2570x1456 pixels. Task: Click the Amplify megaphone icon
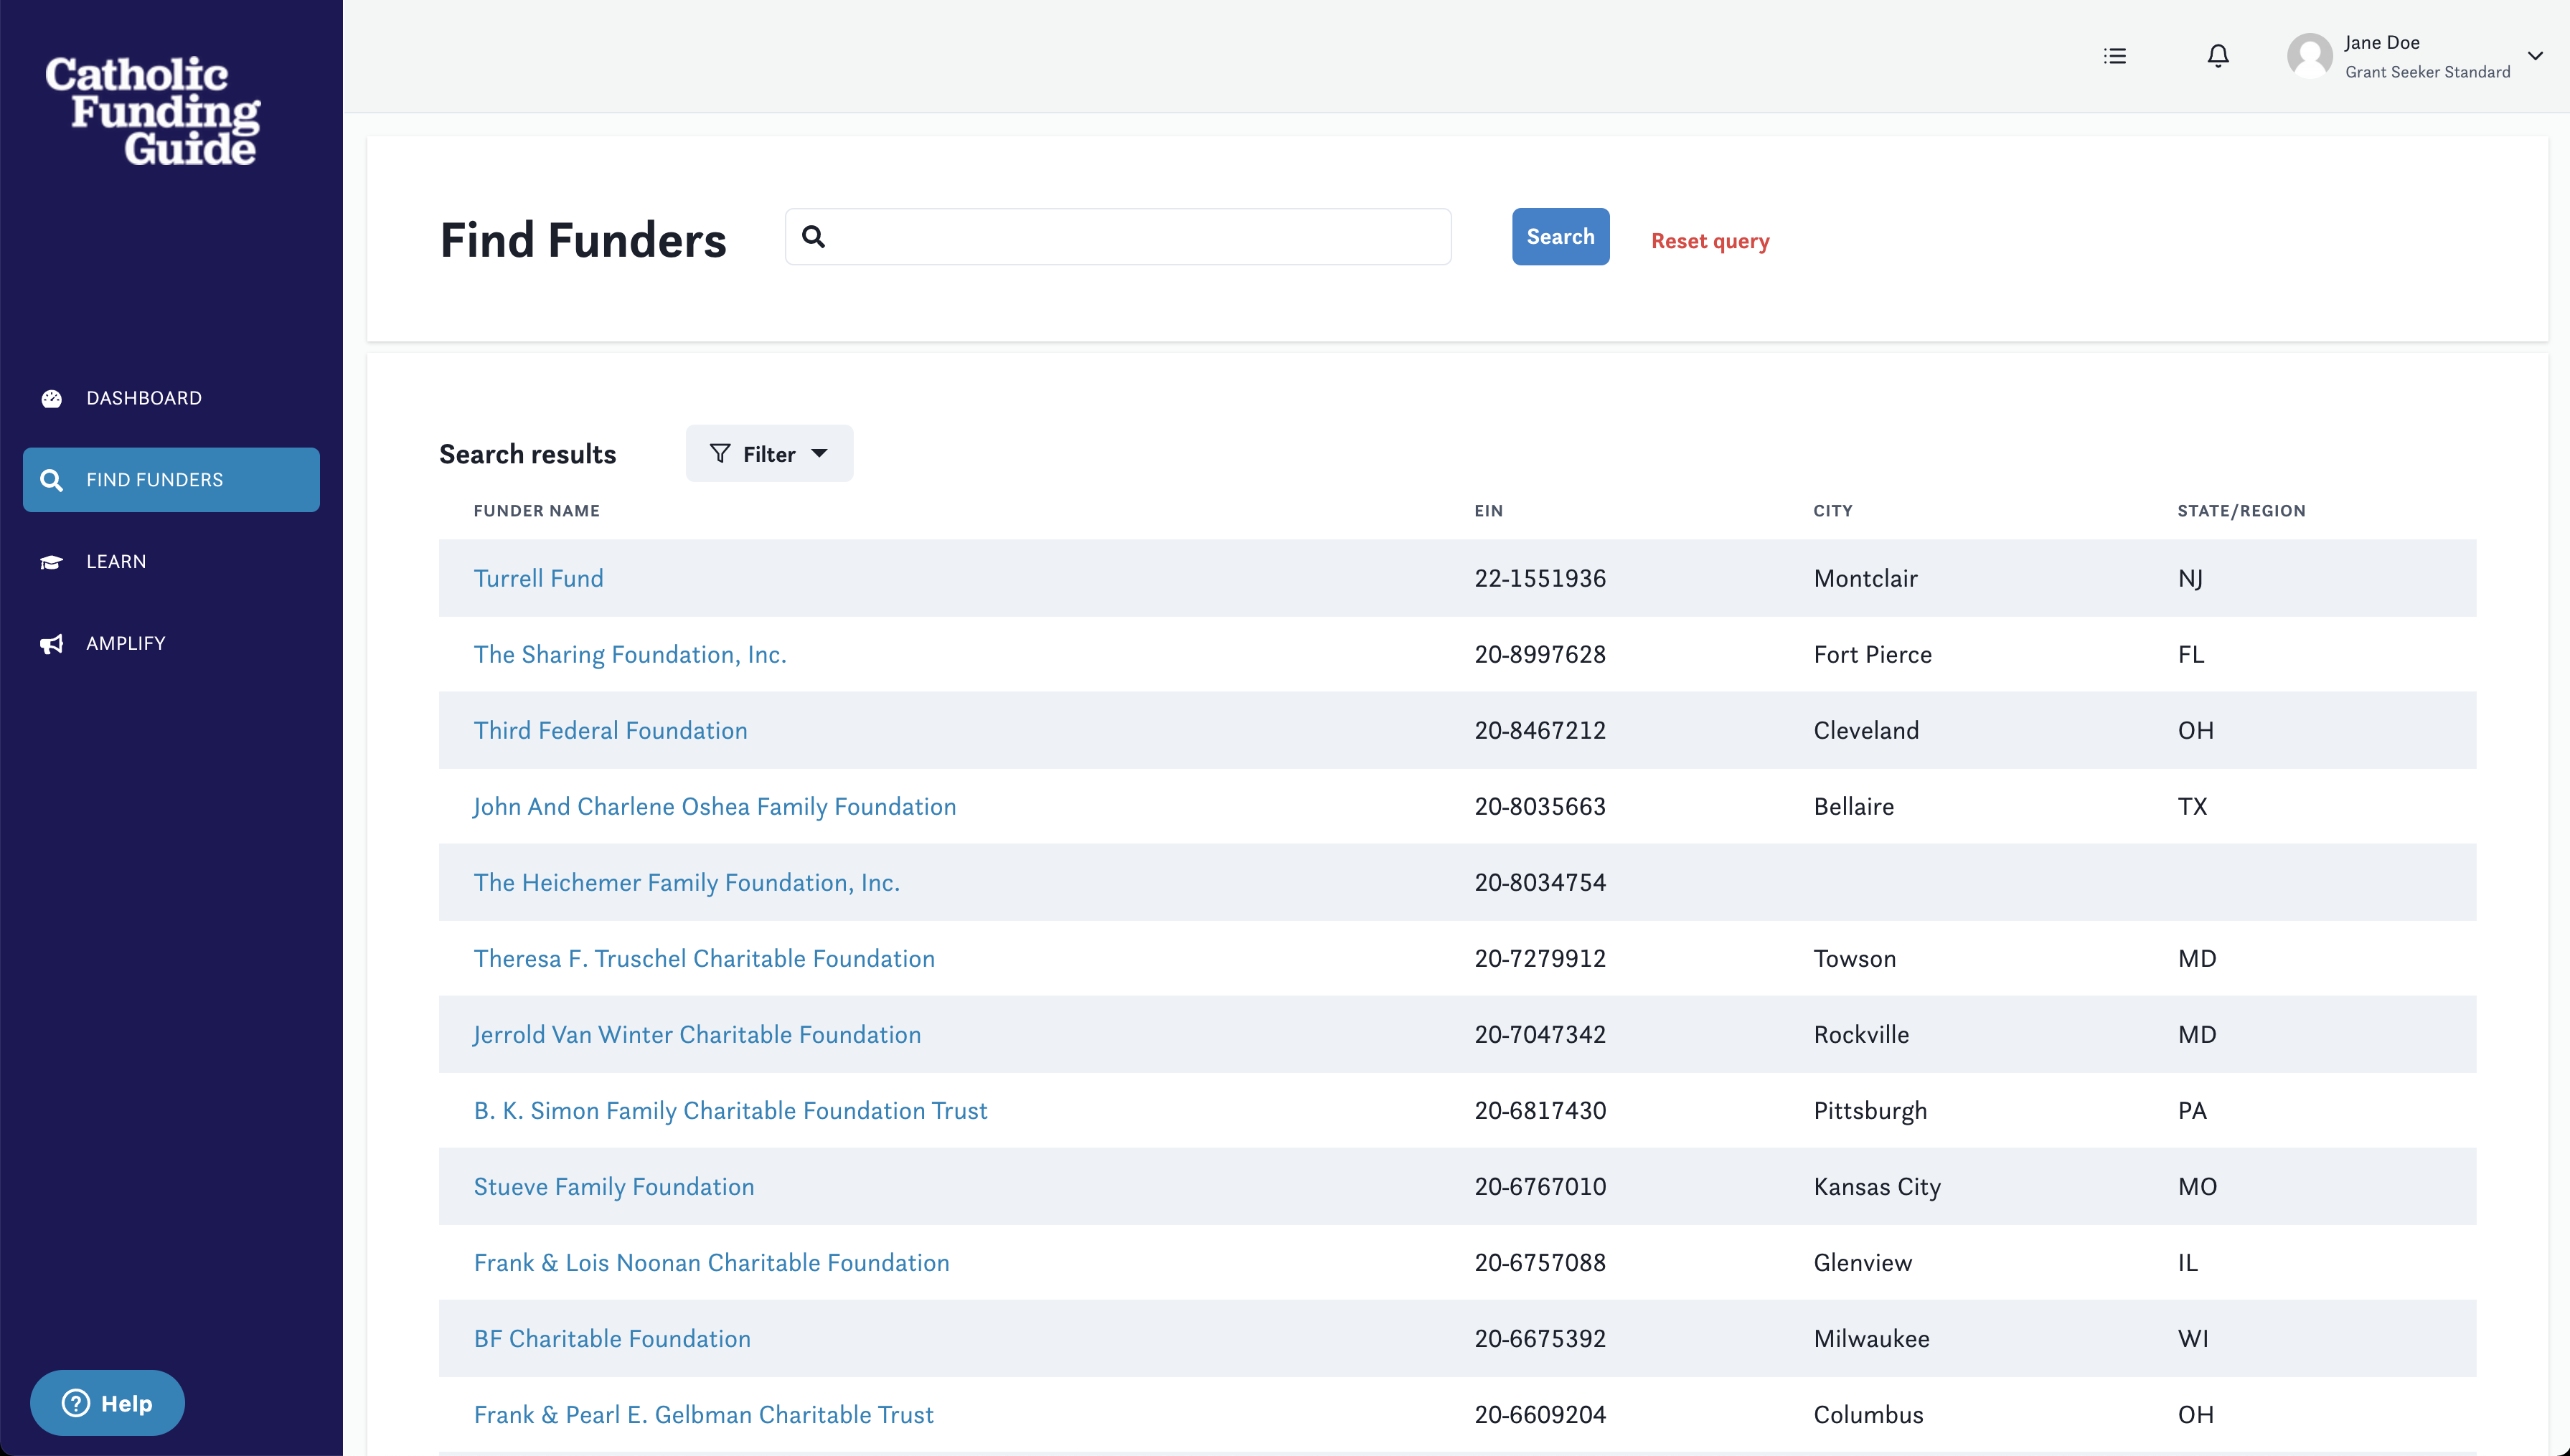pos(51,643)
